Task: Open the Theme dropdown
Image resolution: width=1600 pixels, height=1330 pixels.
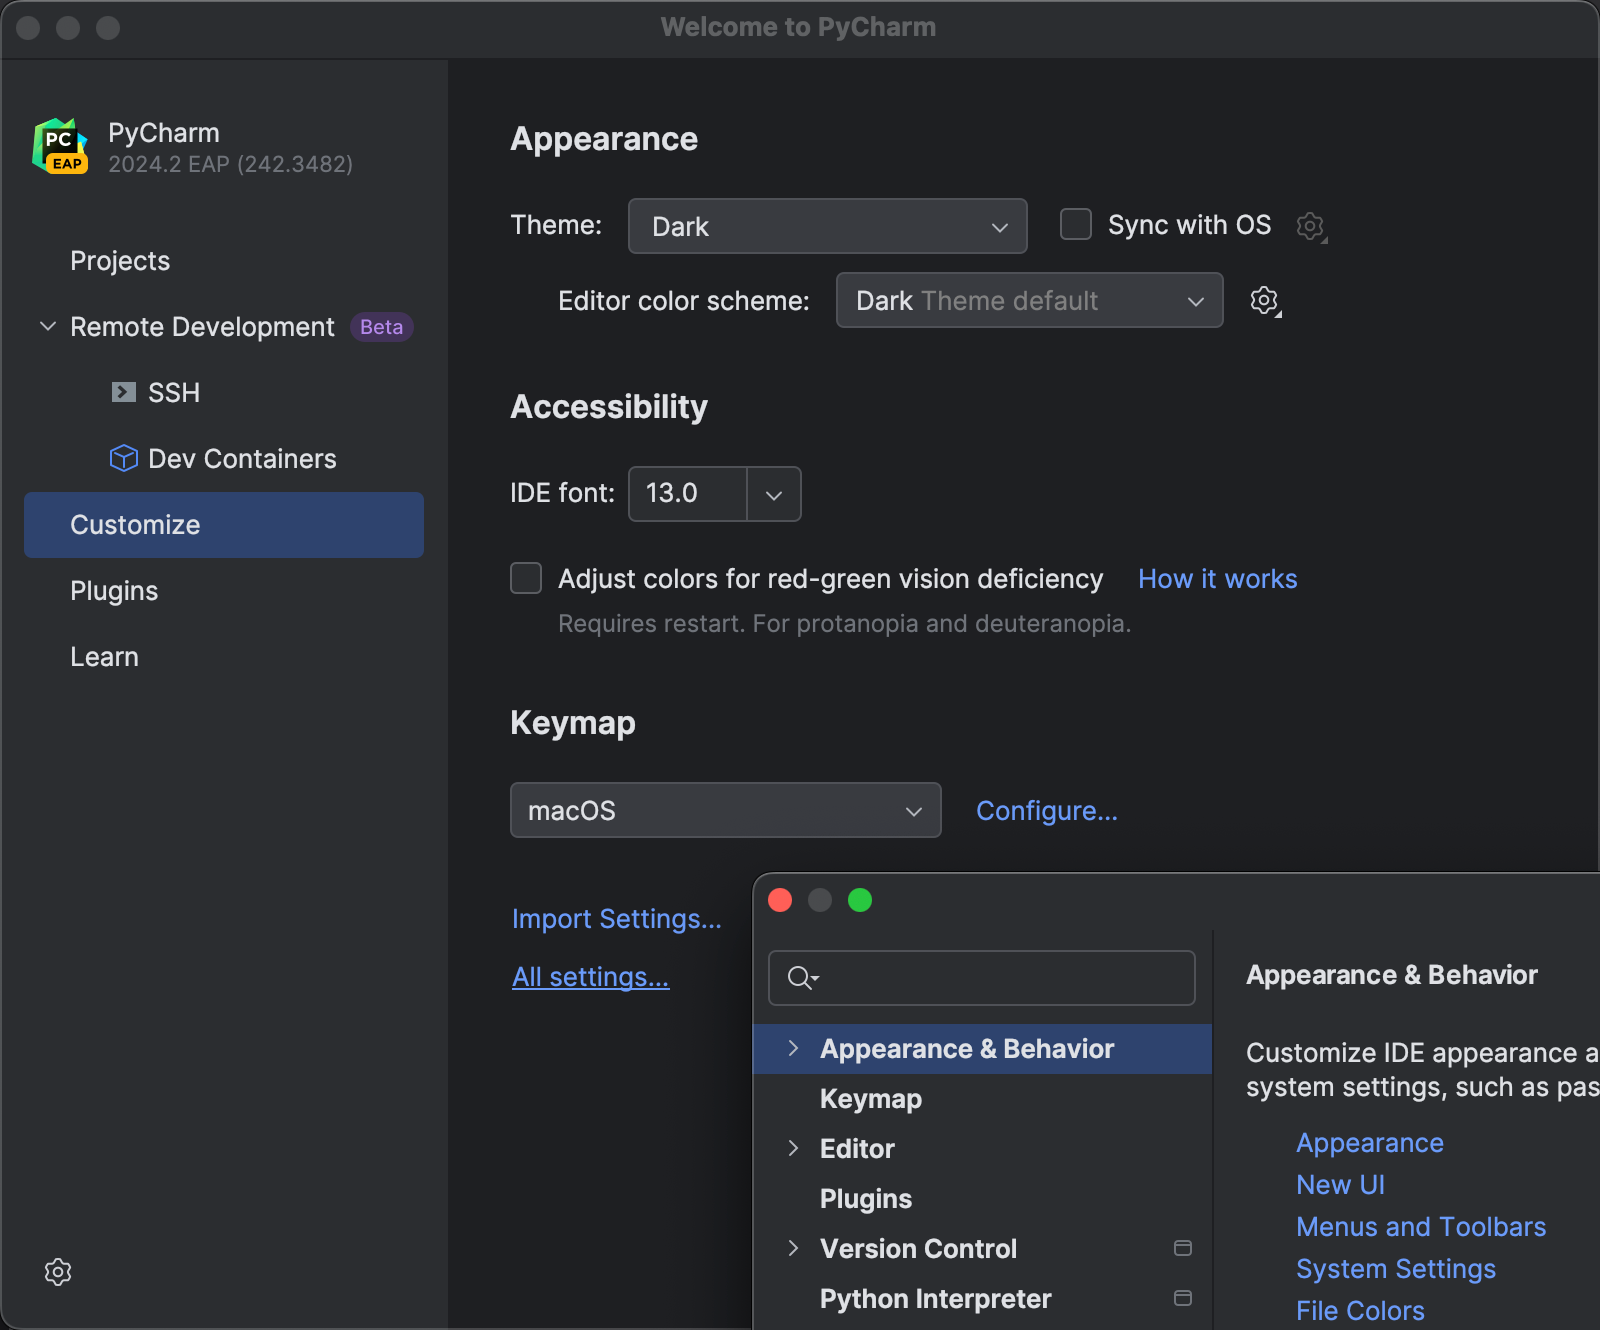Action: pyautogui.click(x=826, y=226)
